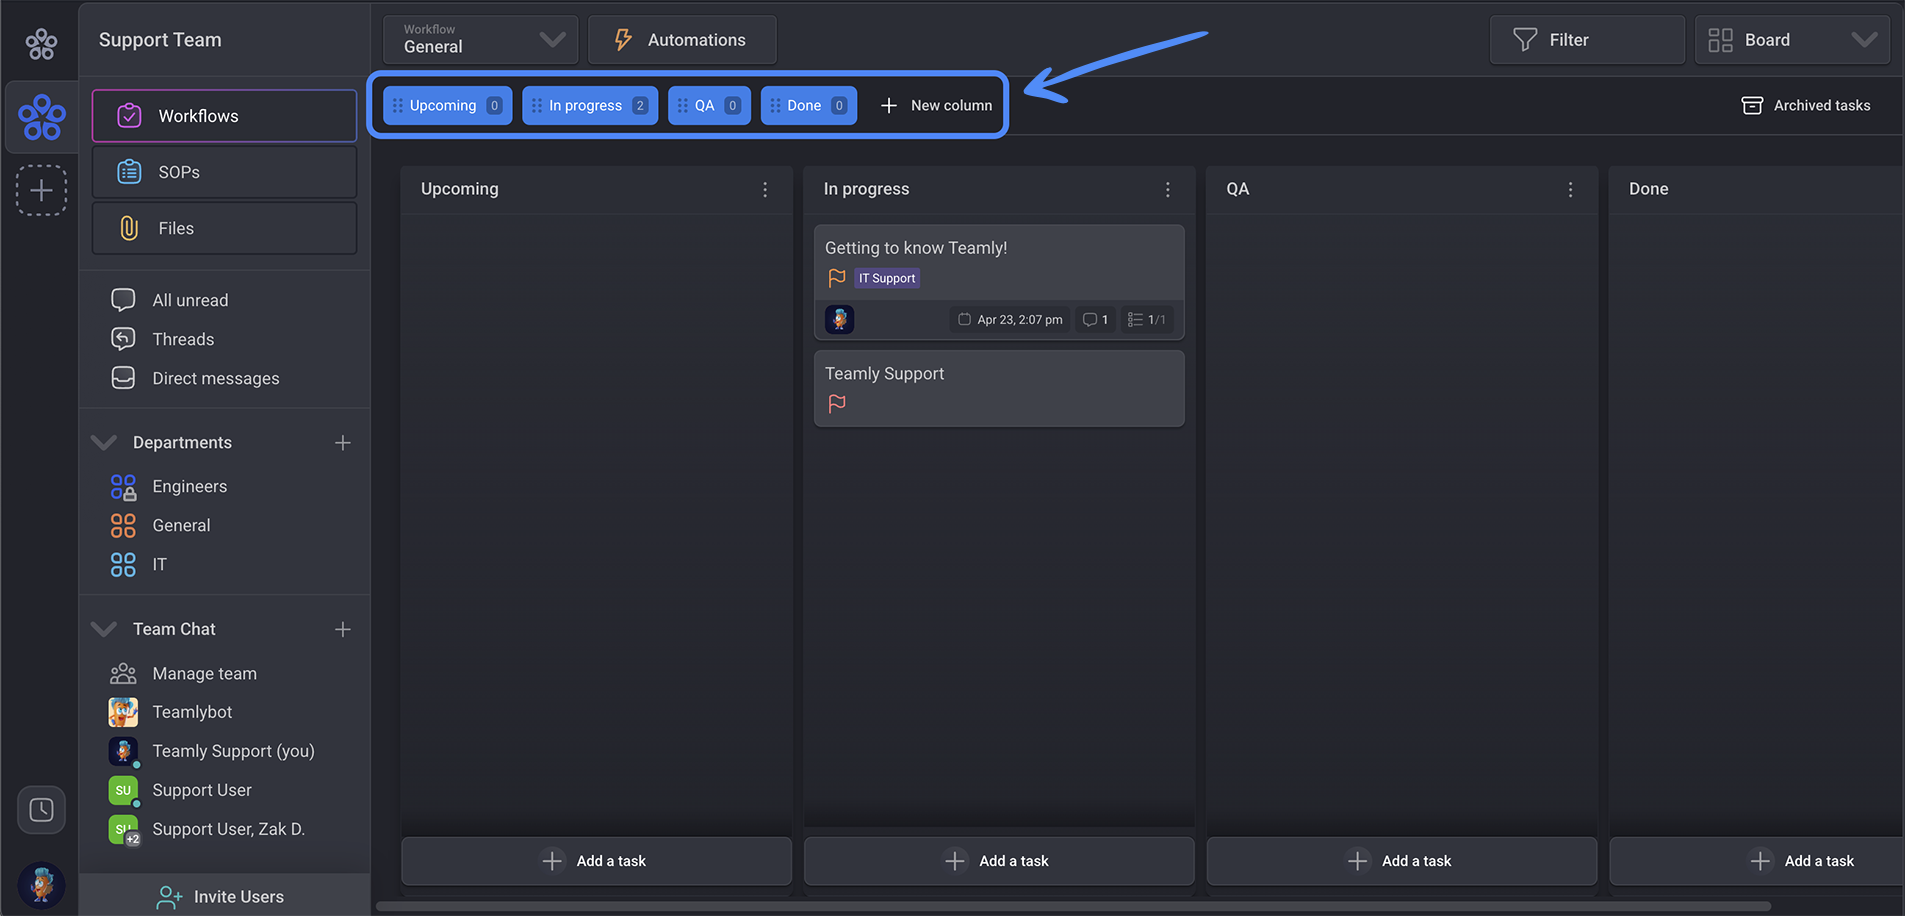Add a New column
1905x916 pixels.
936,105
